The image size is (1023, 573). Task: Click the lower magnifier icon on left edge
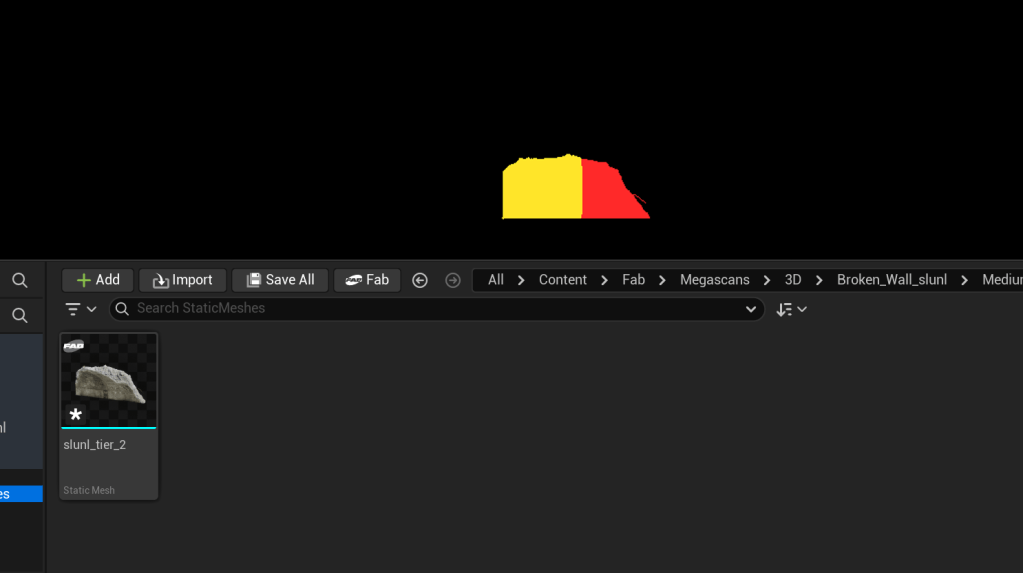tap(20, 316)
